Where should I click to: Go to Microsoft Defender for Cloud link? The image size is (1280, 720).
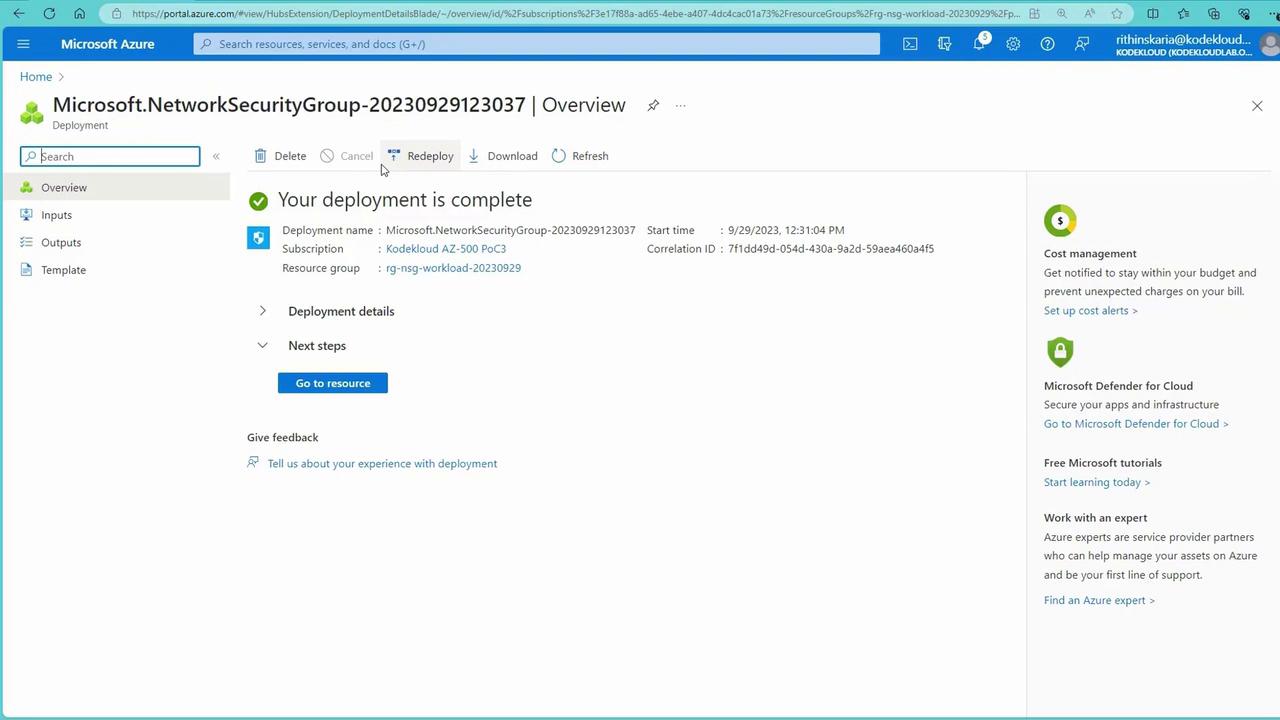(1136, 424)
